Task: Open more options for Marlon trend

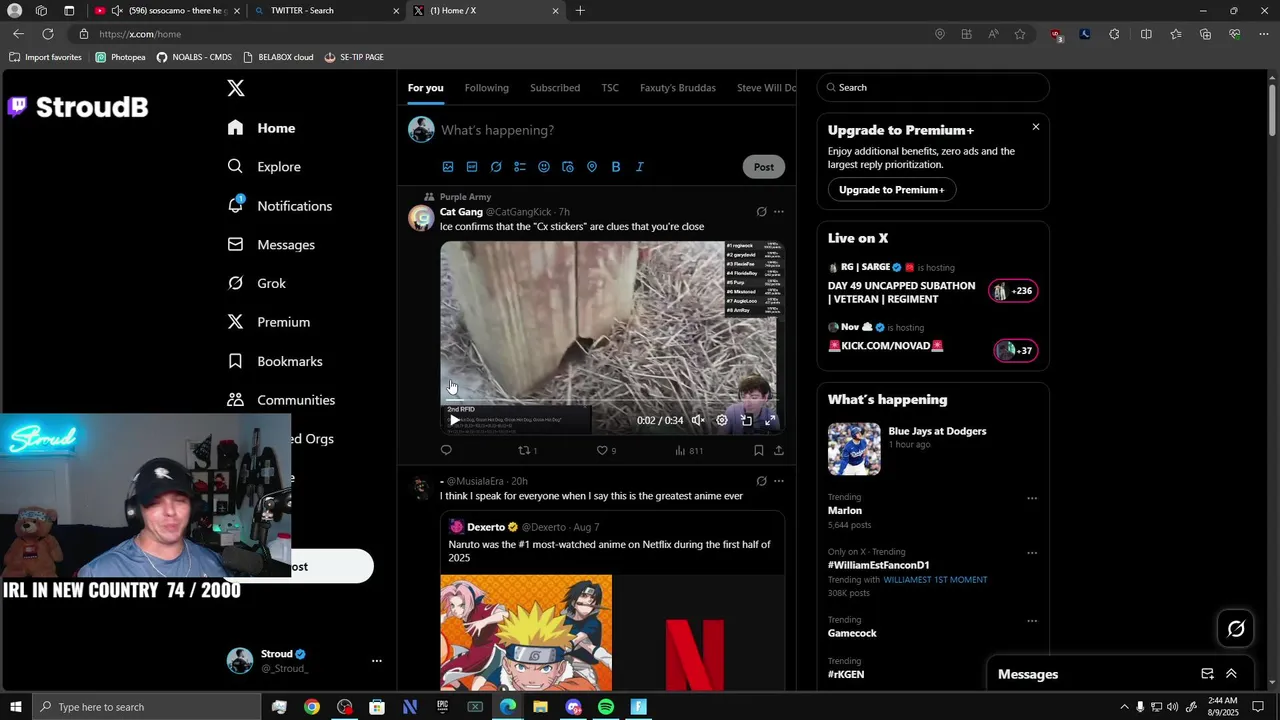Action: click(x=1032, y=498)
